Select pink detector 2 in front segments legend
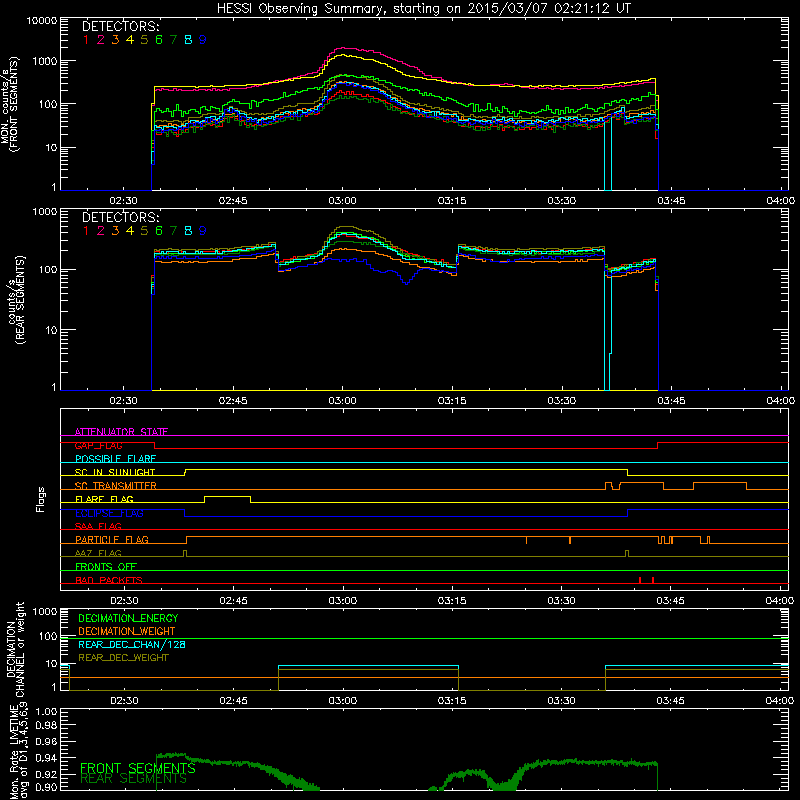 point(101,40)
